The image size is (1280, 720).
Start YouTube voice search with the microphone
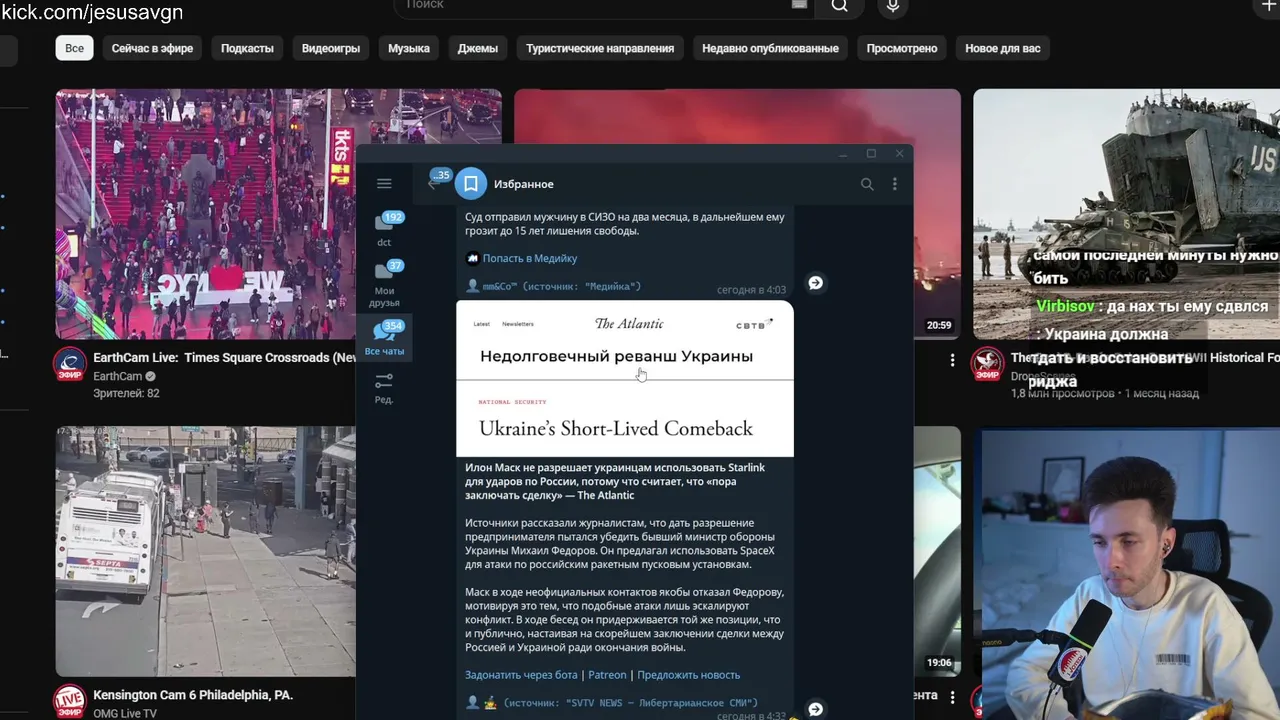click(893, 6)
